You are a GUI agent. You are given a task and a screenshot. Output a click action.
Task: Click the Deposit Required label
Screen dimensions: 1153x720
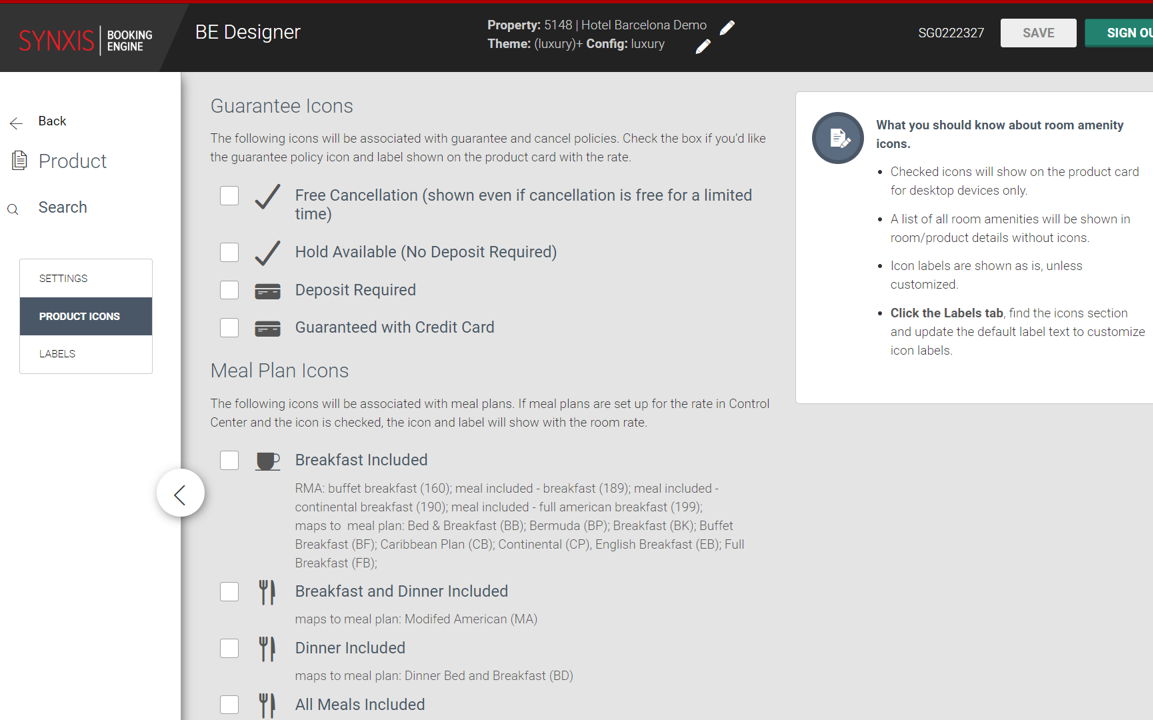click(x=355, y=290)
